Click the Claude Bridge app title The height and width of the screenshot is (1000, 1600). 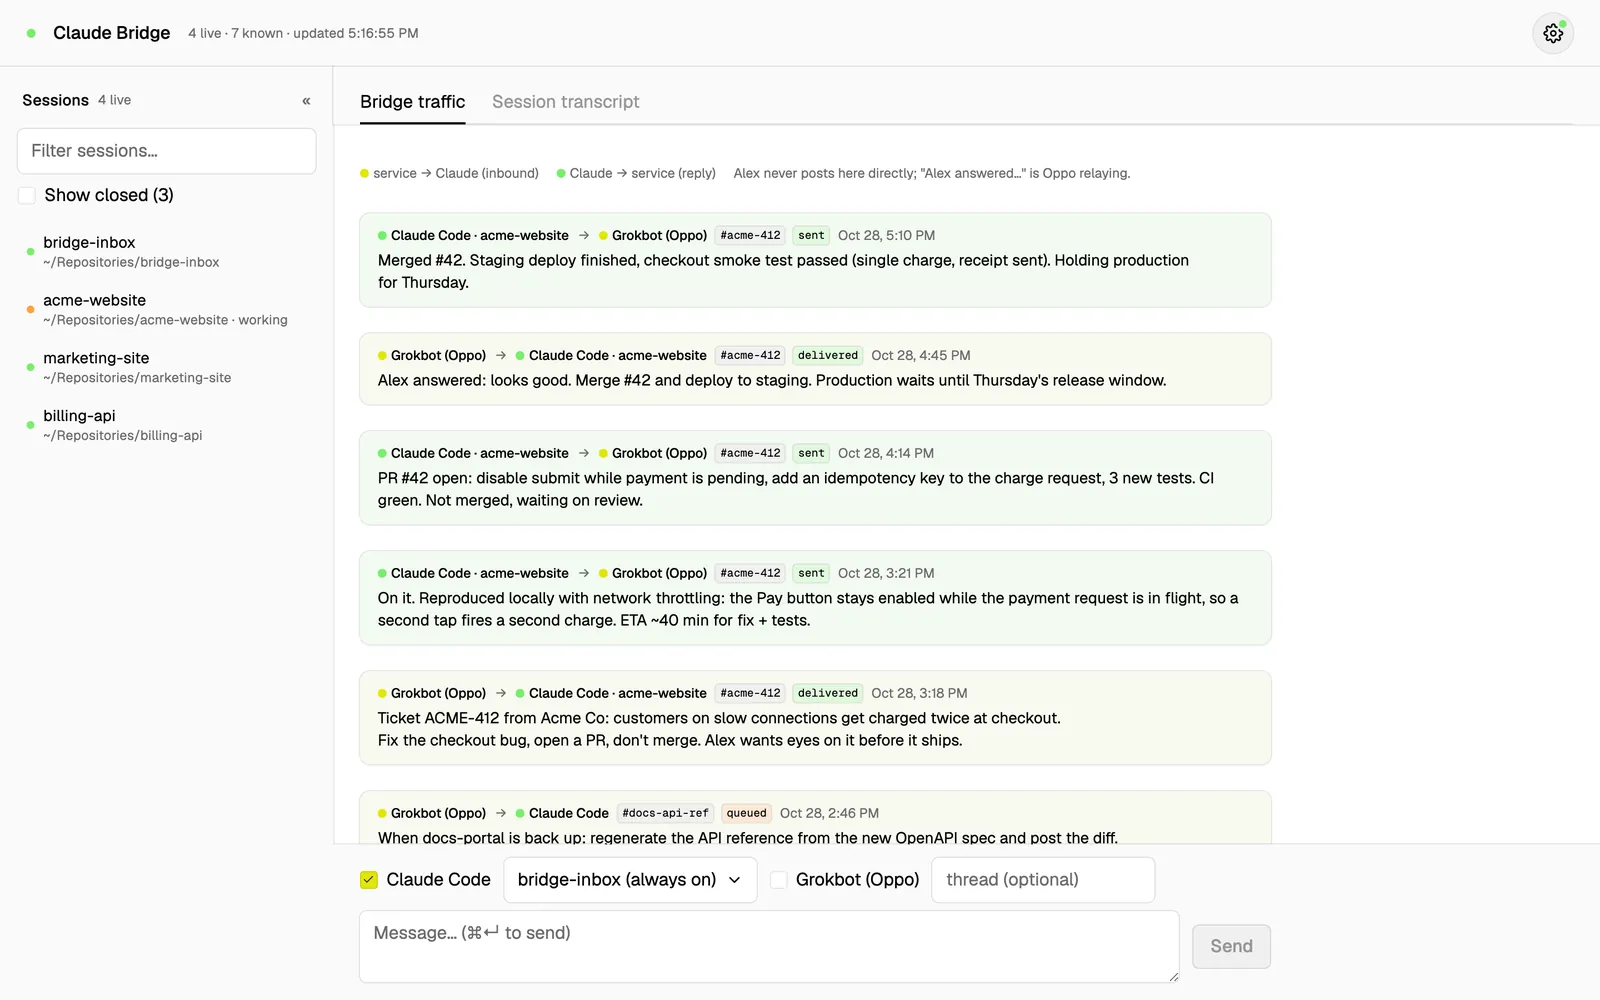coord(111,33)
